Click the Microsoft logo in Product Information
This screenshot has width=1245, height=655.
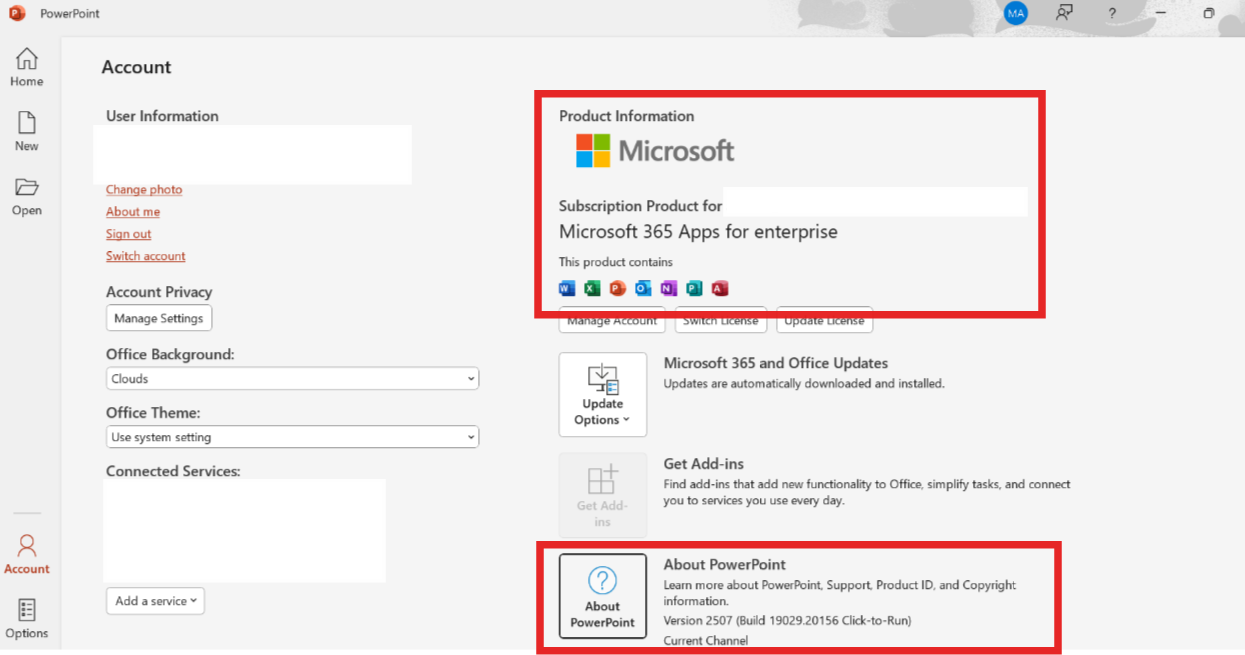coord(655,151)
